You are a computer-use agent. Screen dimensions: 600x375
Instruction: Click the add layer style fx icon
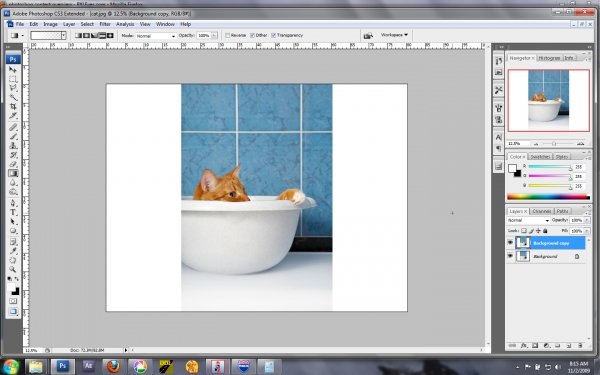pyautogui.click(x=524, y=346)
